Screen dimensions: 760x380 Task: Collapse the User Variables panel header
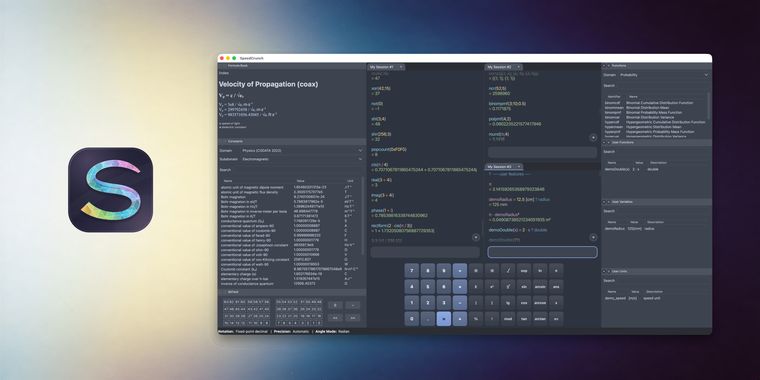click(x=657, y=202)
